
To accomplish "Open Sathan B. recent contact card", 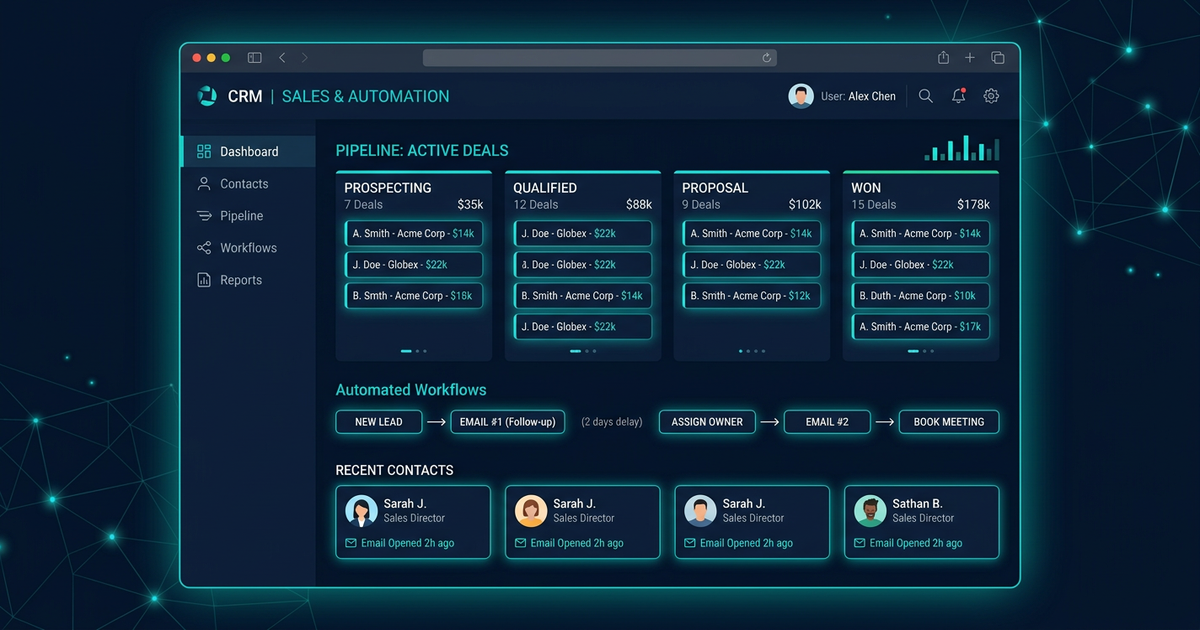I will [x=921, y=521].
